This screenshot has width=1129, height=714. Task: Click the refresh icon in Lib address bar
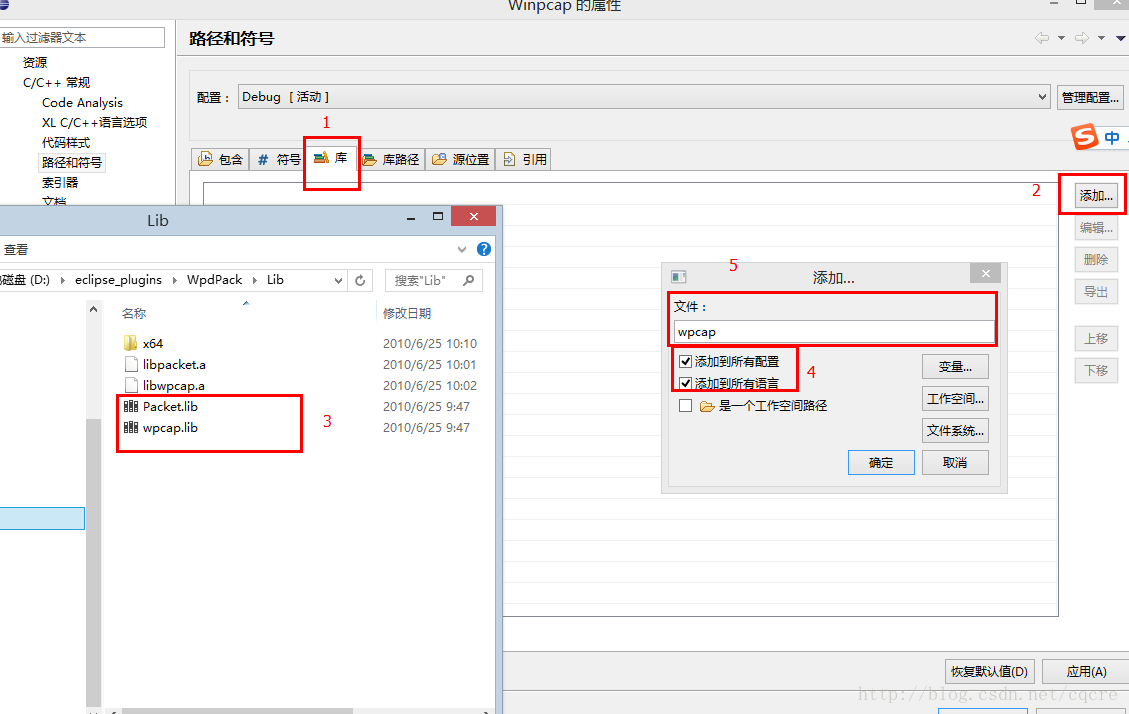[360, 281]
